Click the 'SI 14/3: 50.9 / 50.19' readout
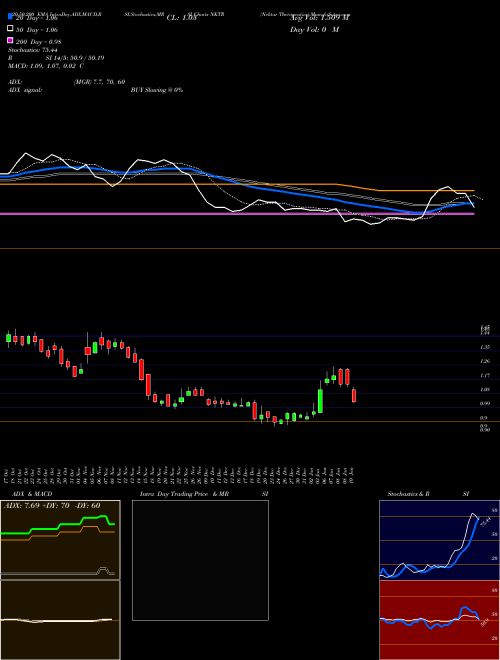The height and width of the screenshot is (660, 500). click(x=75, y=58)
